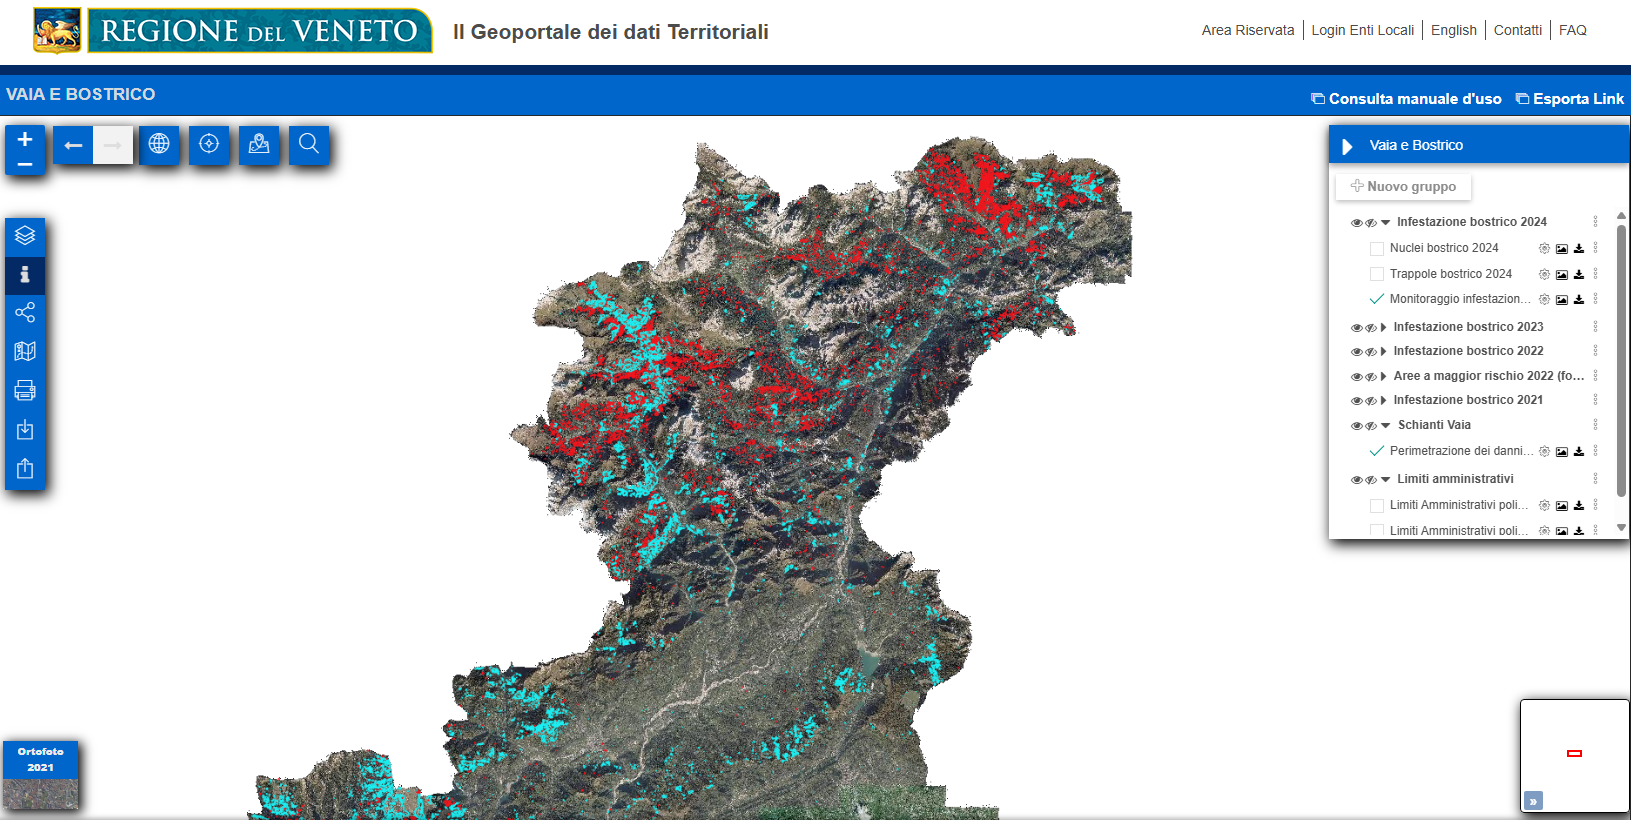Uncheck the Perimetrazione dei danni layer
The image size is (1631, 820).
click(x=1377, y=451)
